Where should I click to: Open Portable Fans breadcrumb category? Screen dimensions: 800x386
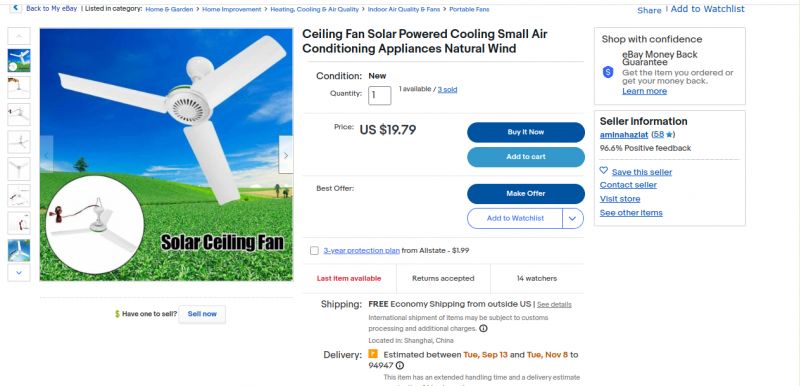(x=469, y=9)
